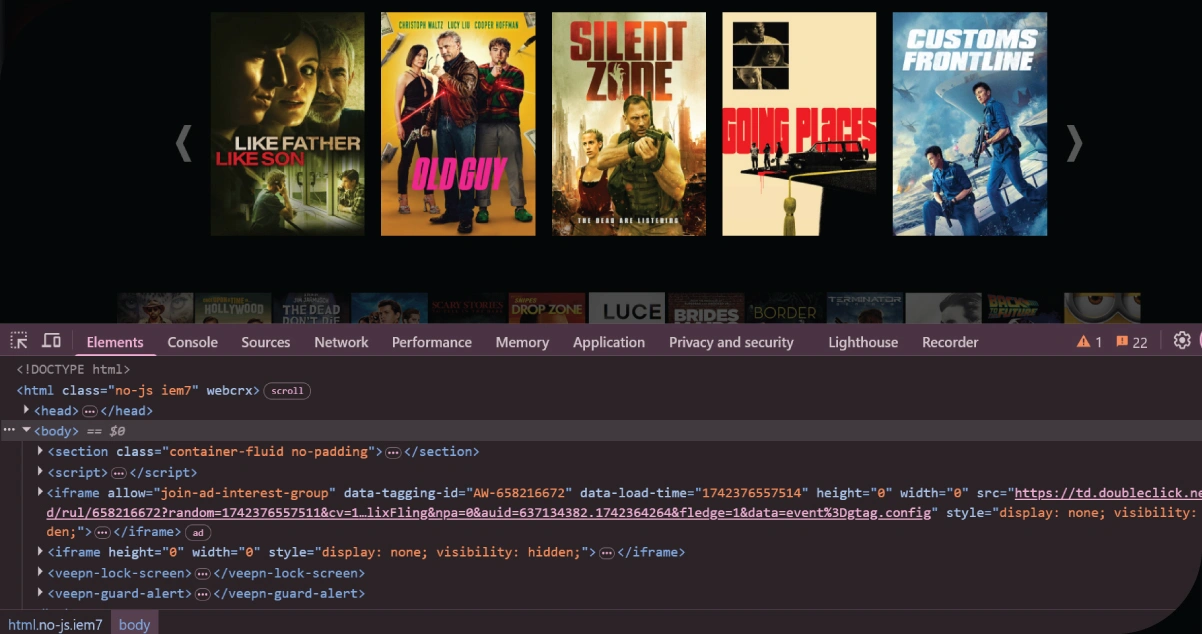Screen dimensions: 1202x634
Task: Activate the inspect element picker icon
Action: click(19, 341)
